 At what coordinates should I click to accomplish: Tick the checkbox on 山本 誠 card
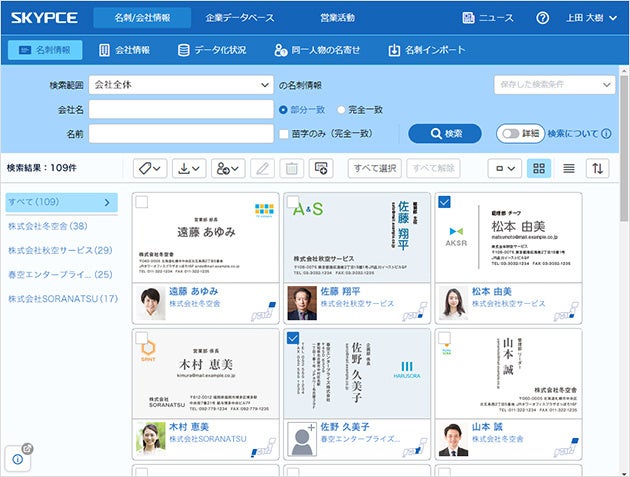point(444,338)
